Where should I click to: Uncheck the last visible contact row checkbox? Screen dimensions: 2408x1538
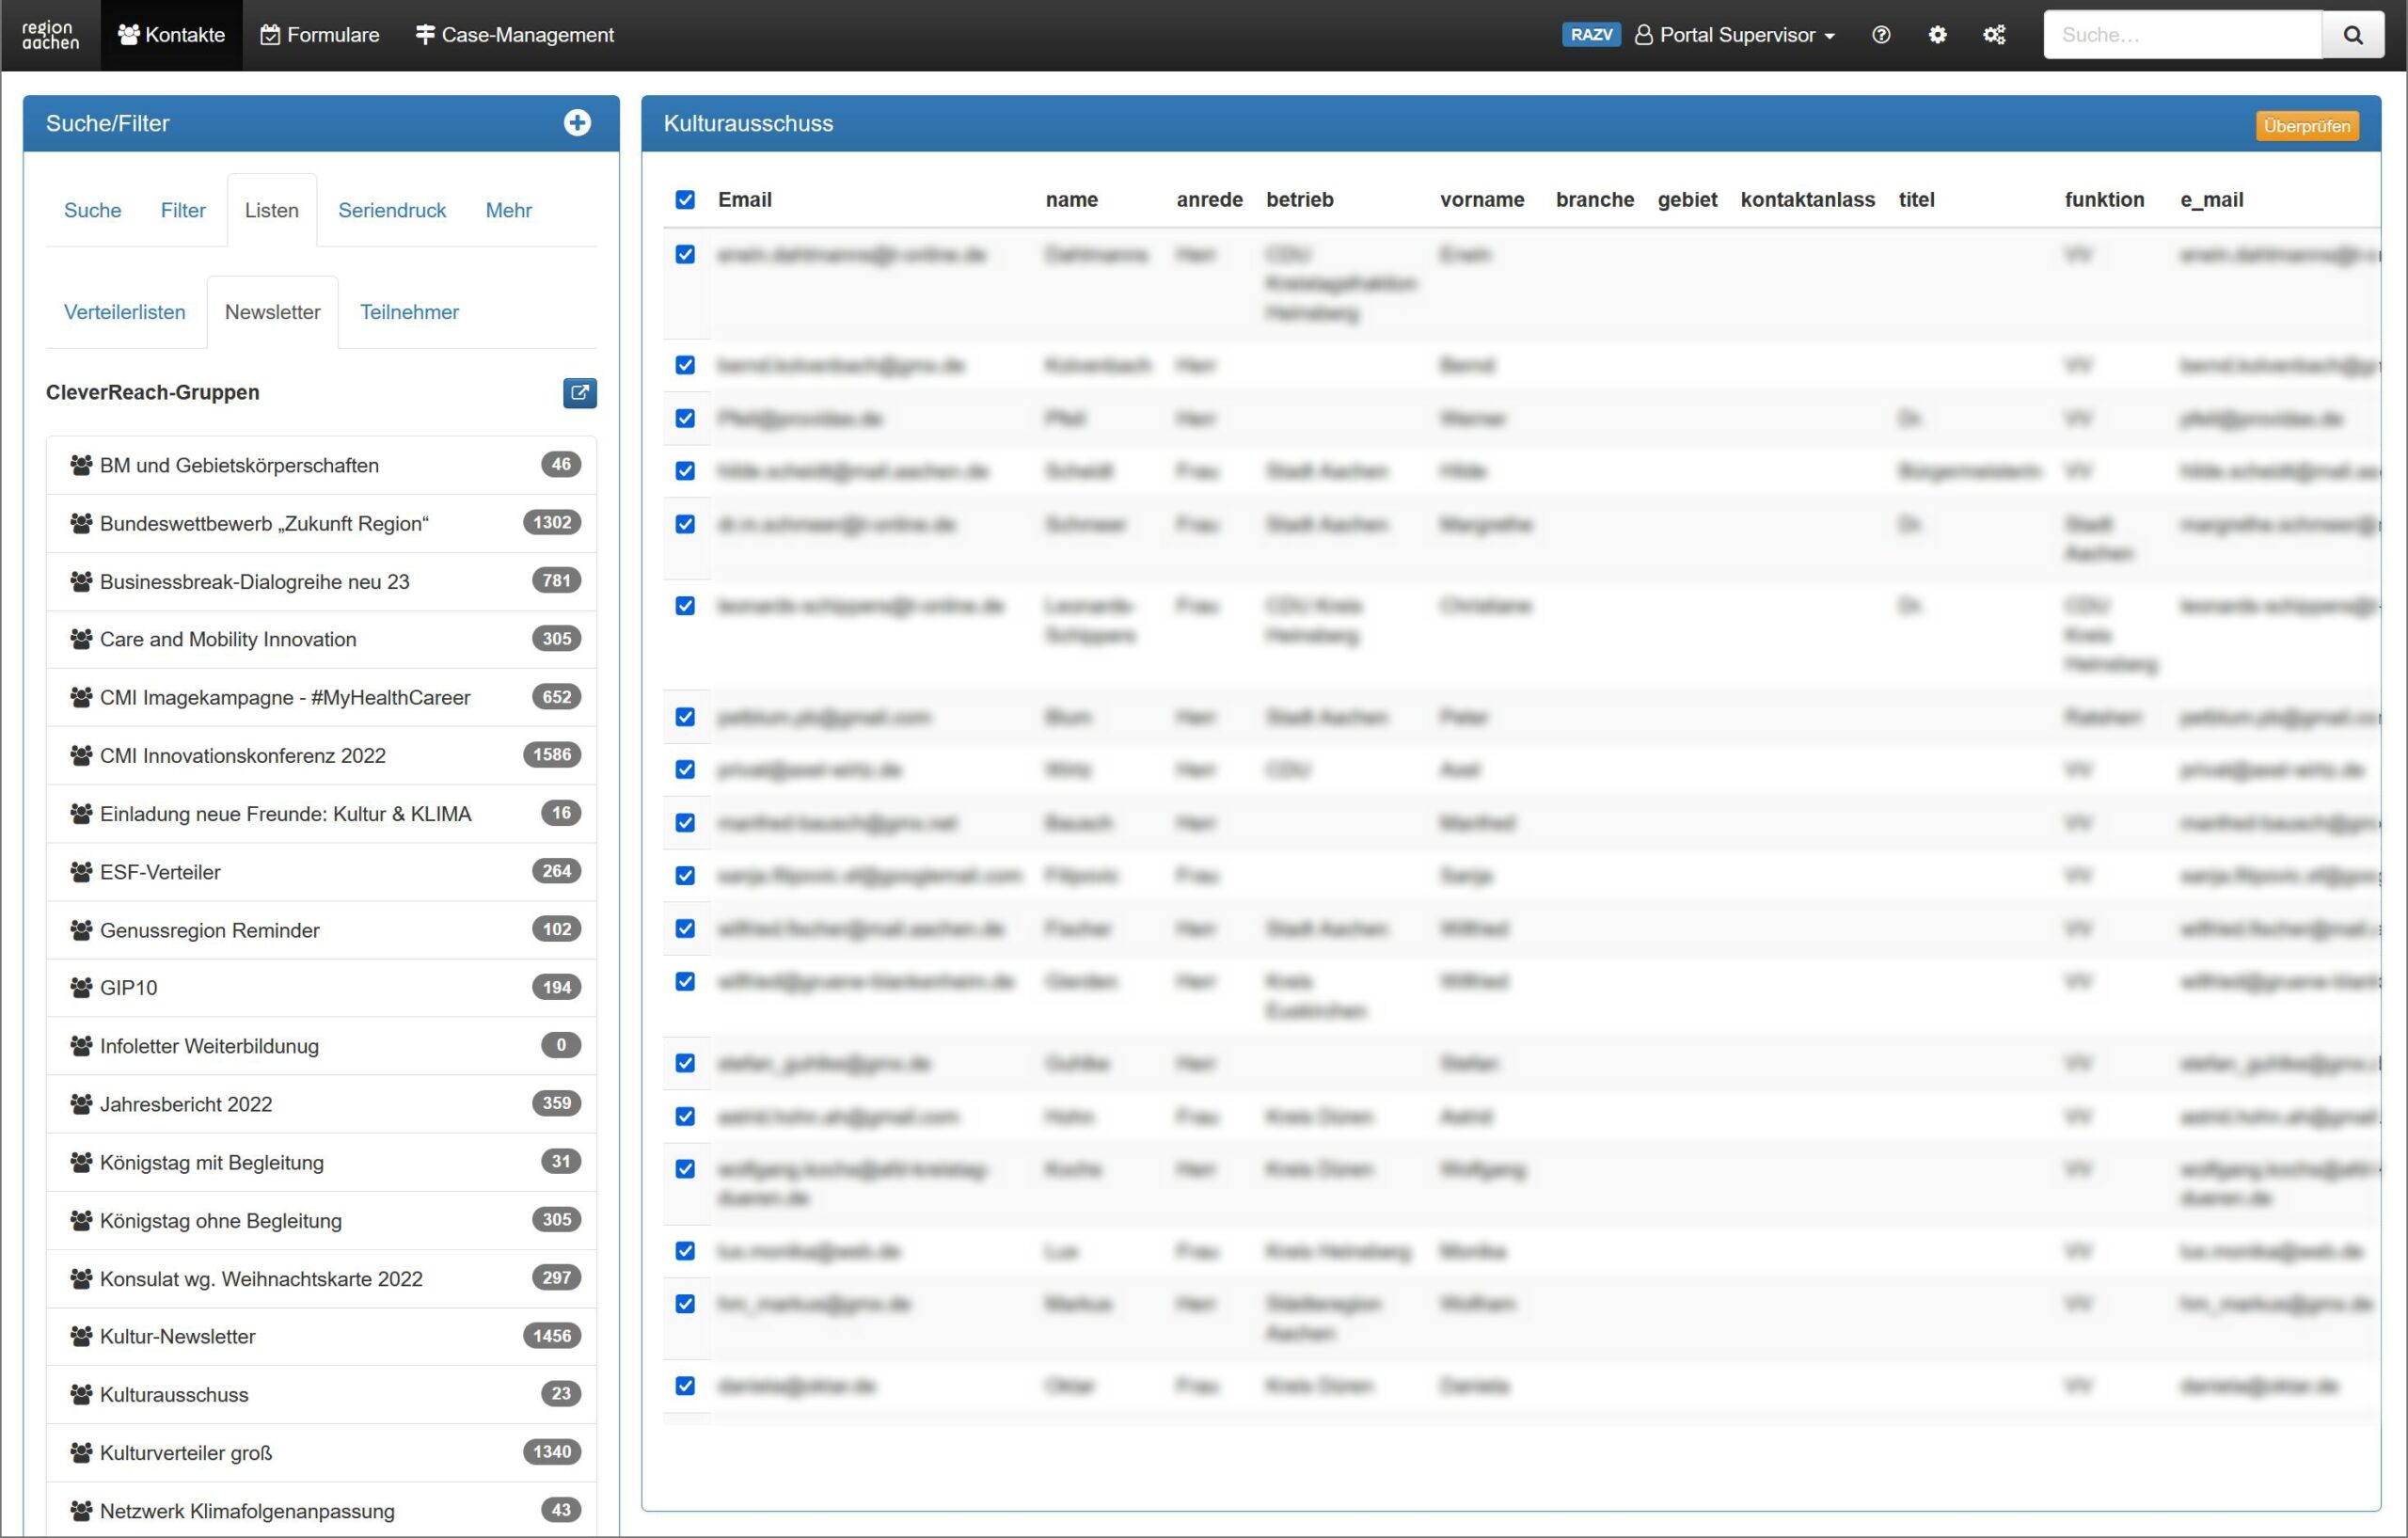(x=685, y=1385)
